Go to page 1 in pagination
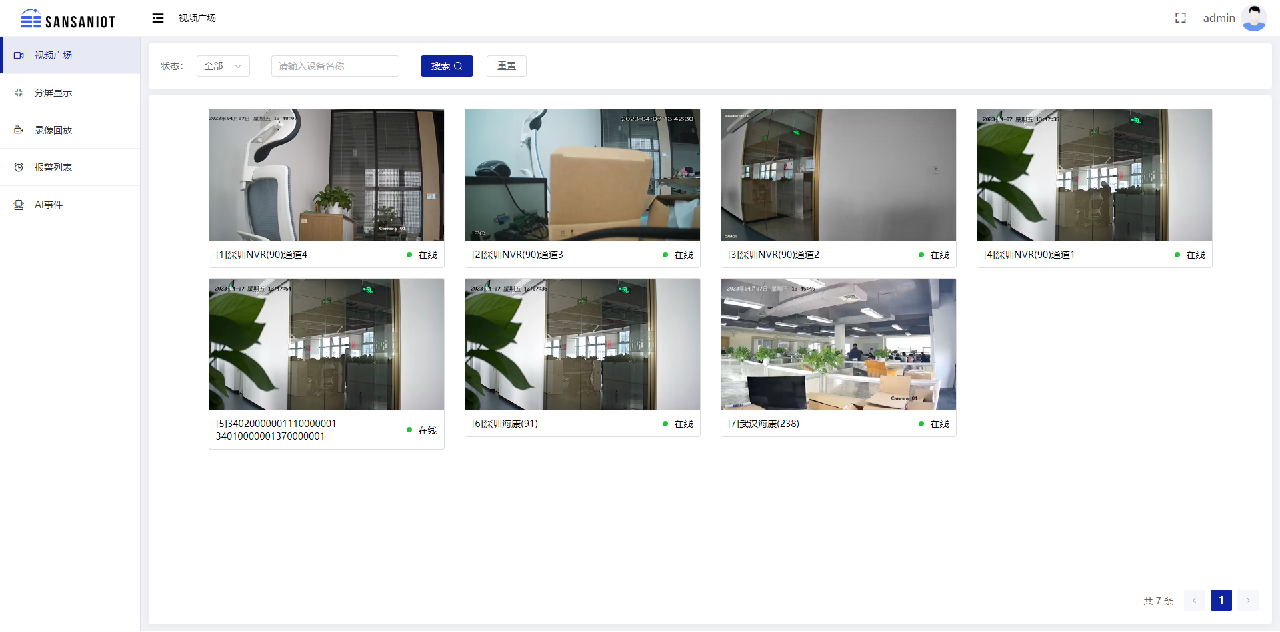The height and width of the screenshot is (632, 1280). pyautogui.click(x=1221, y=600)
